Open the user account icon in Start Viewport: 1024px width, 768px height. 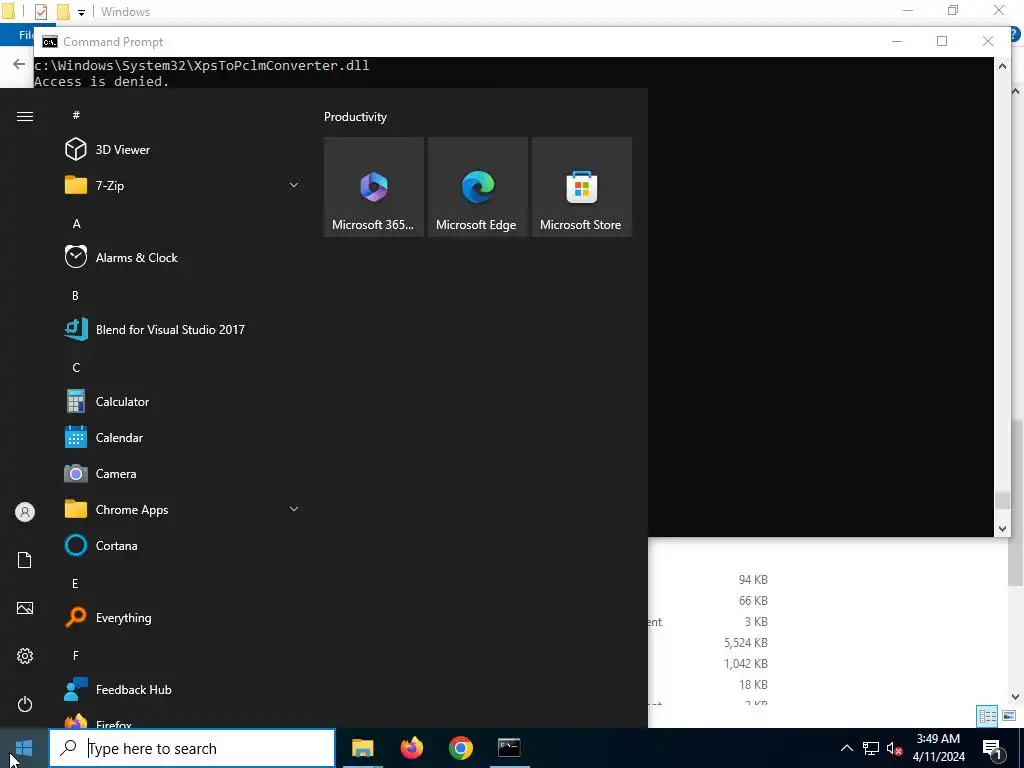(x=25, y=512)
